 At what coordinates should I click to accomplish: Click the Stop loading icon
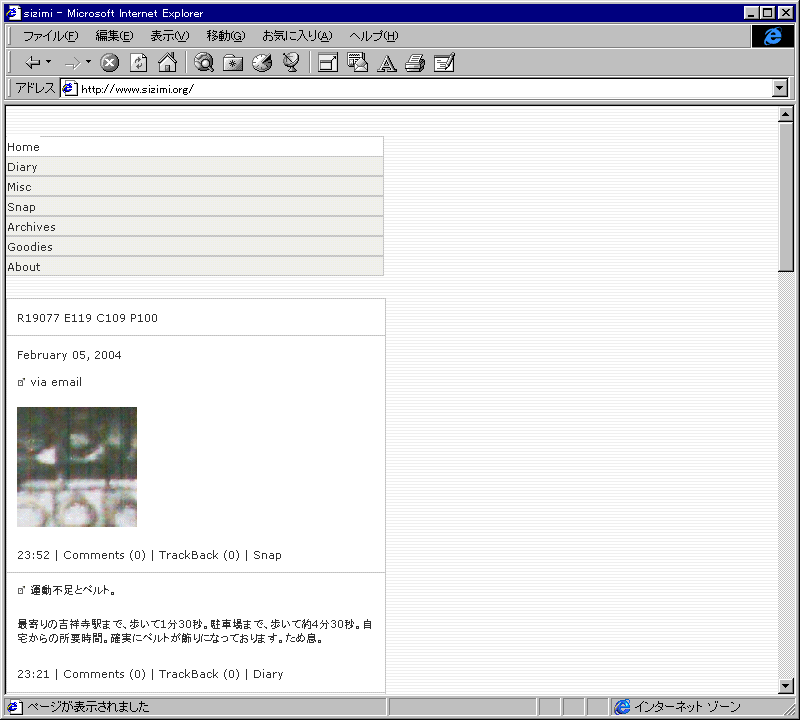109,63
